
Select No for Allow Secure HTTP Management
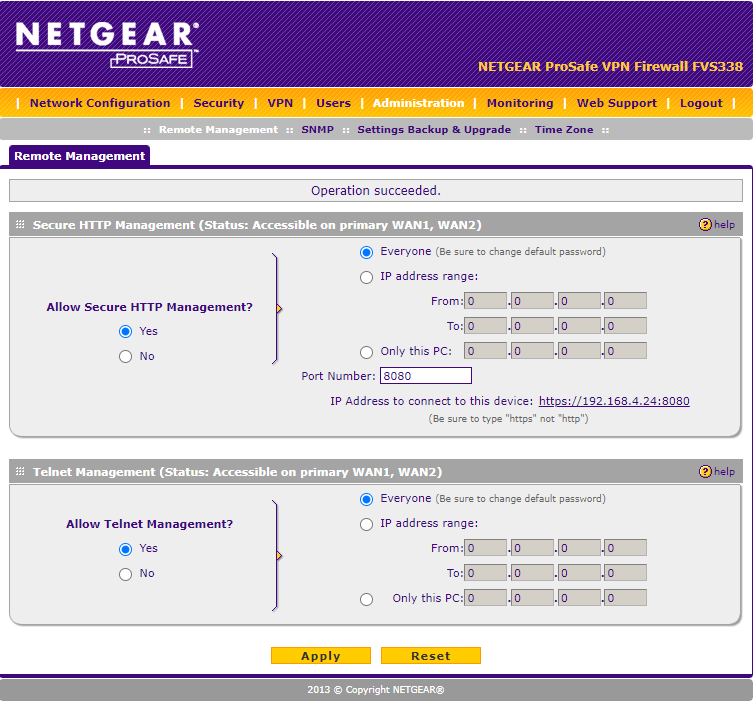point(125,356)
